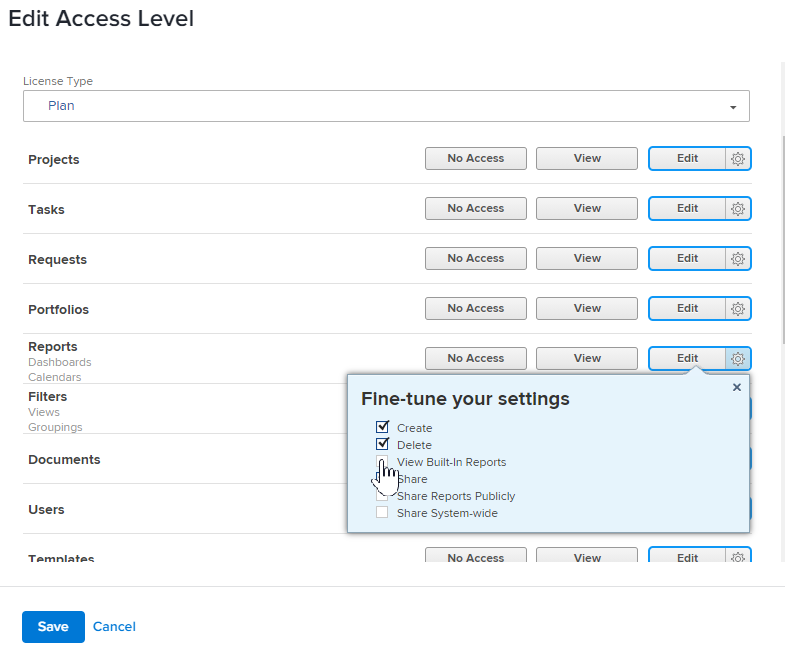
Task: Open gear settings for Requests row
Action: coord(738,259)
